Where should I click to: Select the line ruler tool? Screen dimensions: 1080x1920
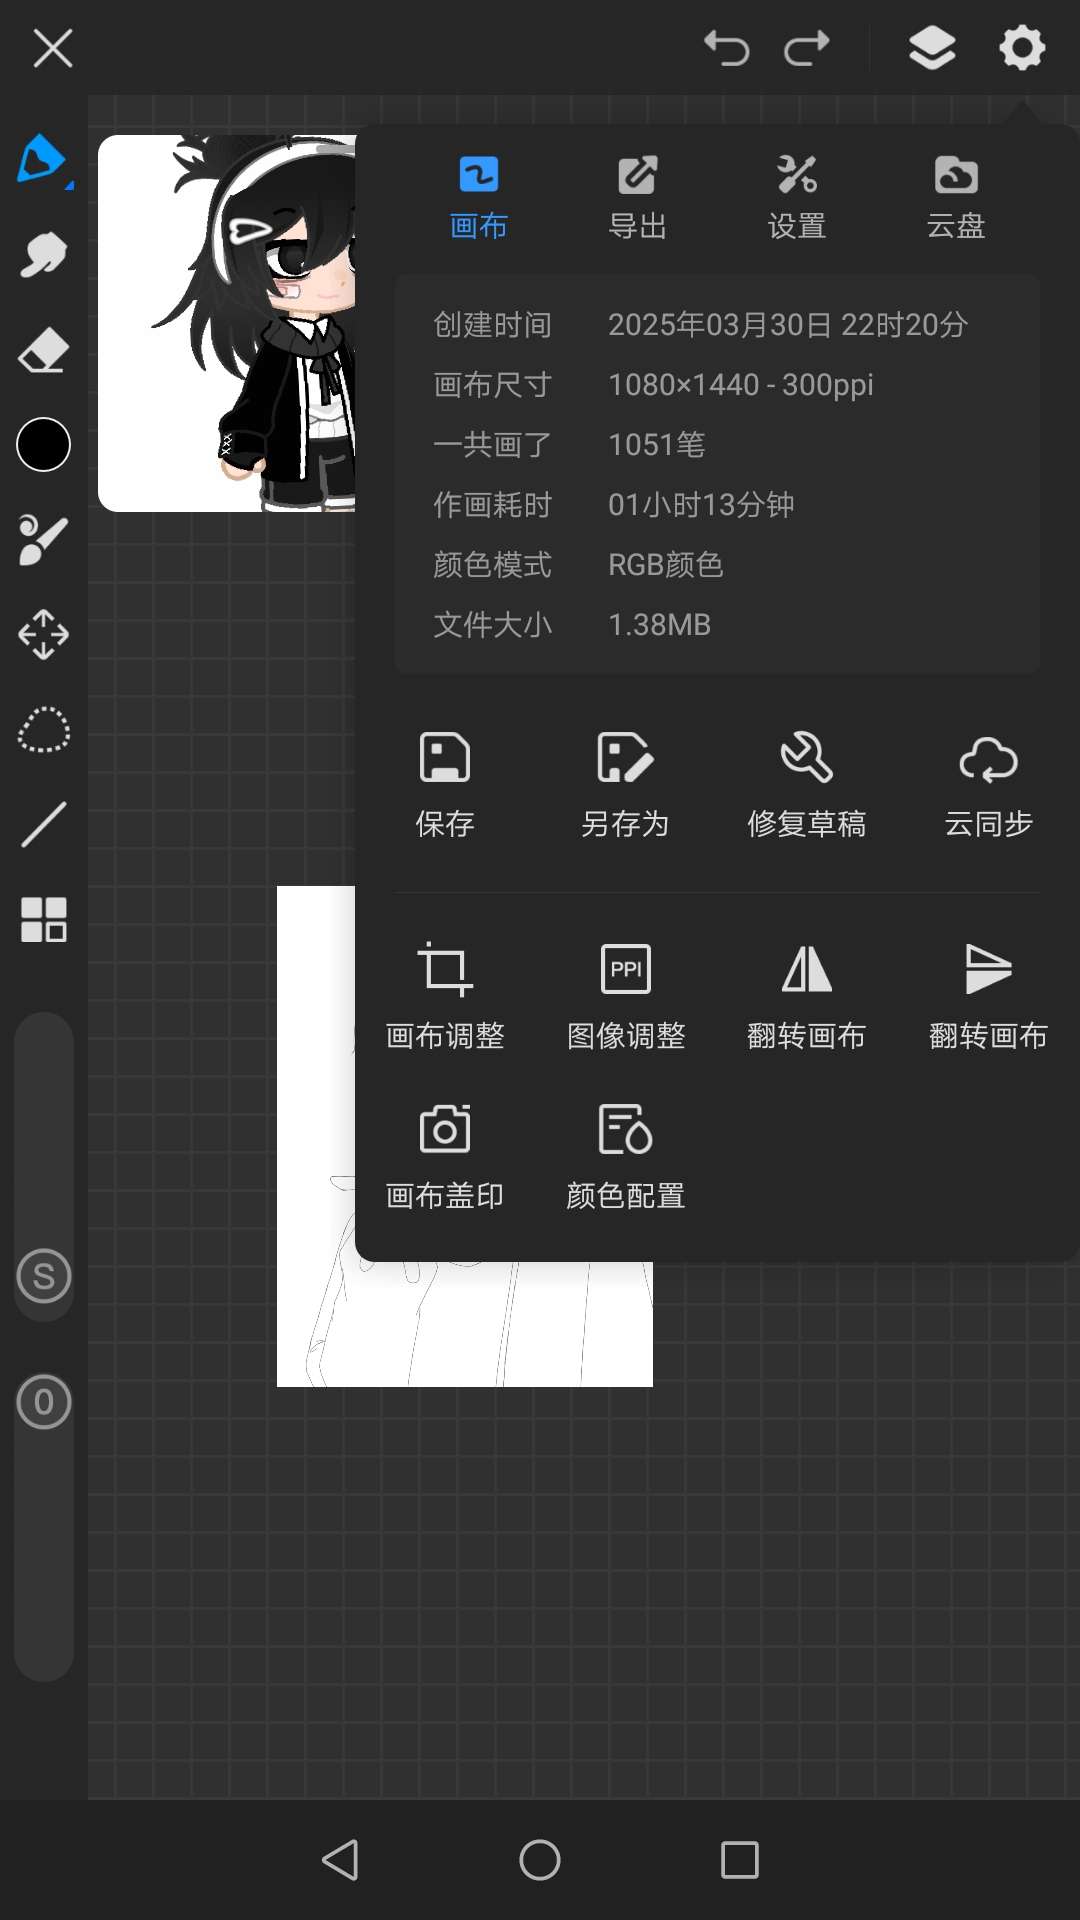(x=43, y=824)
